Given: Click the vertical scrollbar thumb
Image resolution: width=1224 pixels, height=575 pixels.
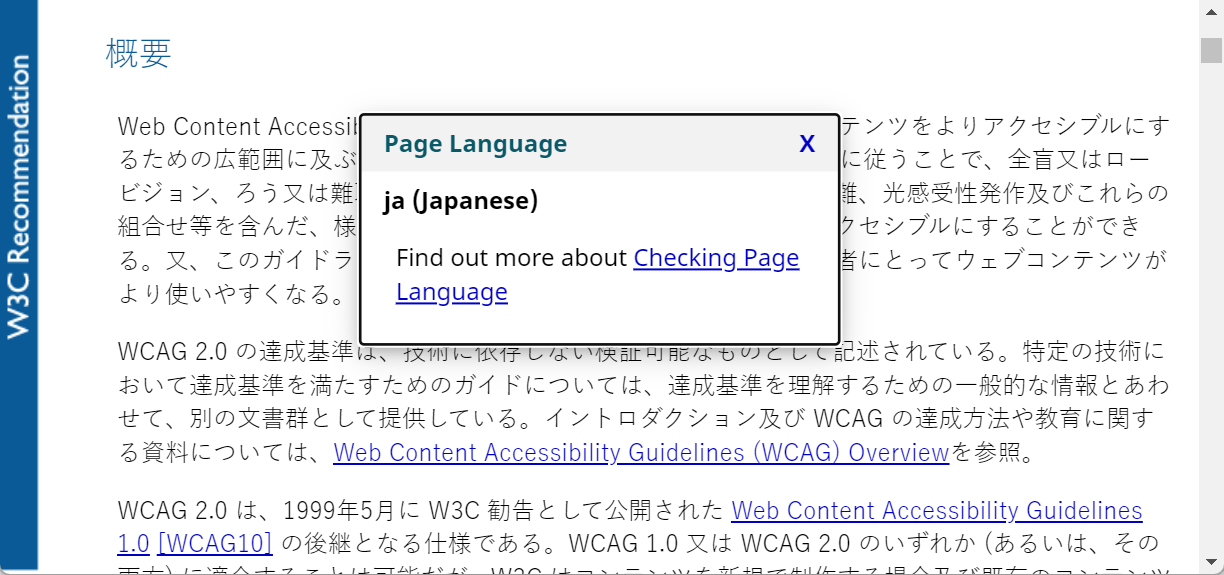Looking at the screenshot, I should [1211, 48].
